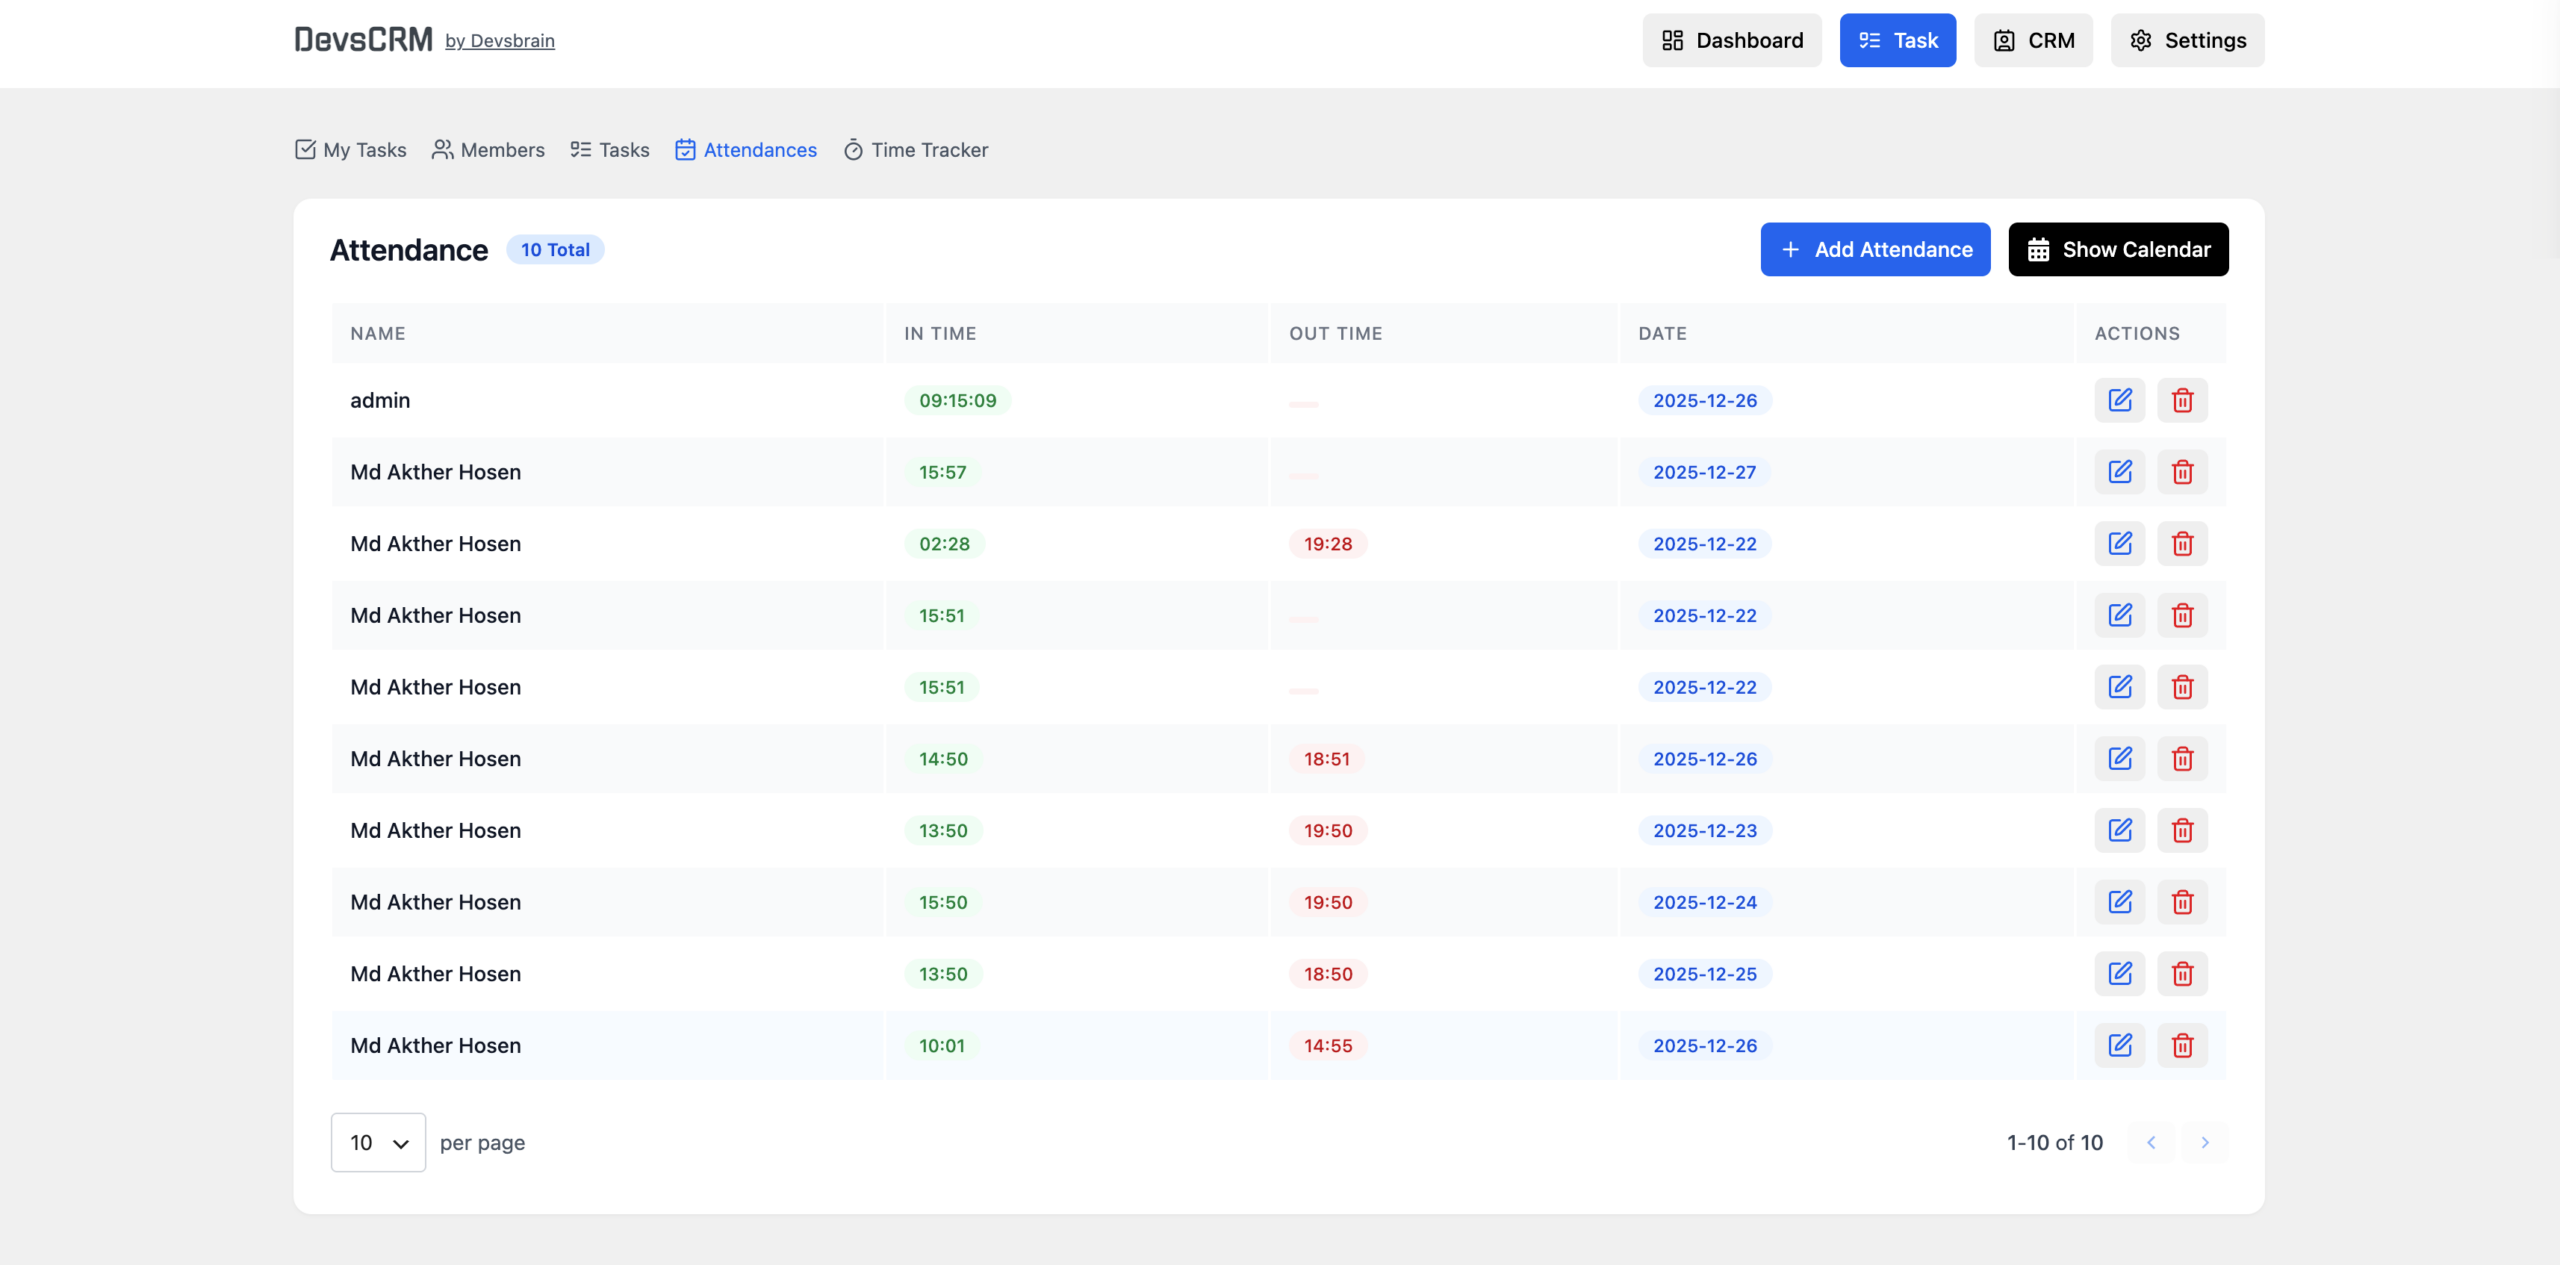Delete the 2025-12-25 attendance row
The width and height of the screenshot is (2560, 1265).
(2182, 974)
